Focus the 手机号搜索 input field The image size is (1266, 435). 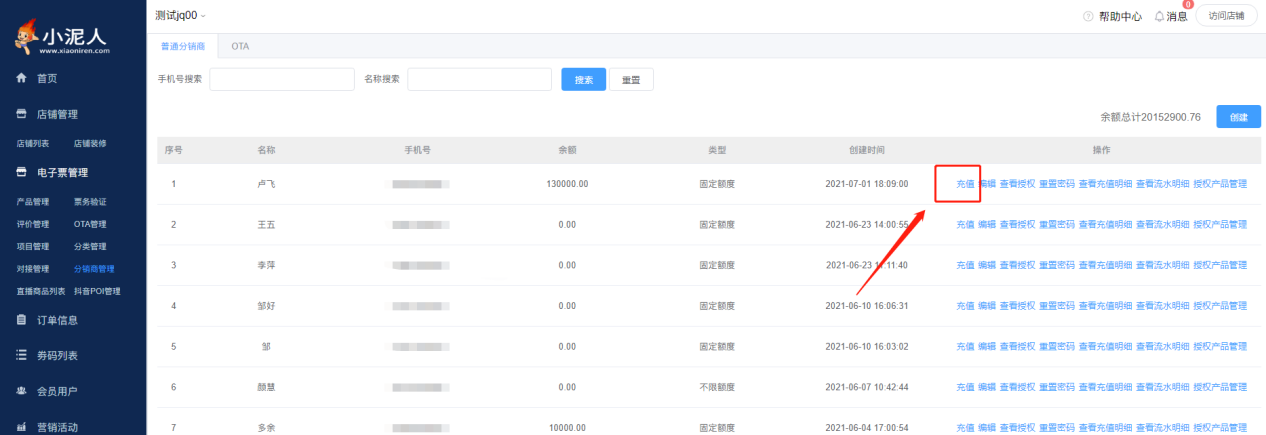coord(282,80)
